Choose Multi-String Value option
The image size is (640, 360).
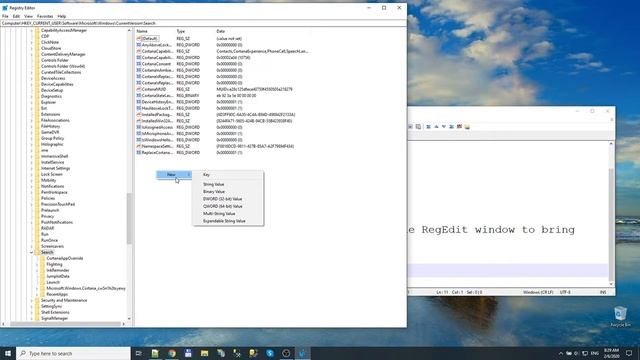coord(228,214)
